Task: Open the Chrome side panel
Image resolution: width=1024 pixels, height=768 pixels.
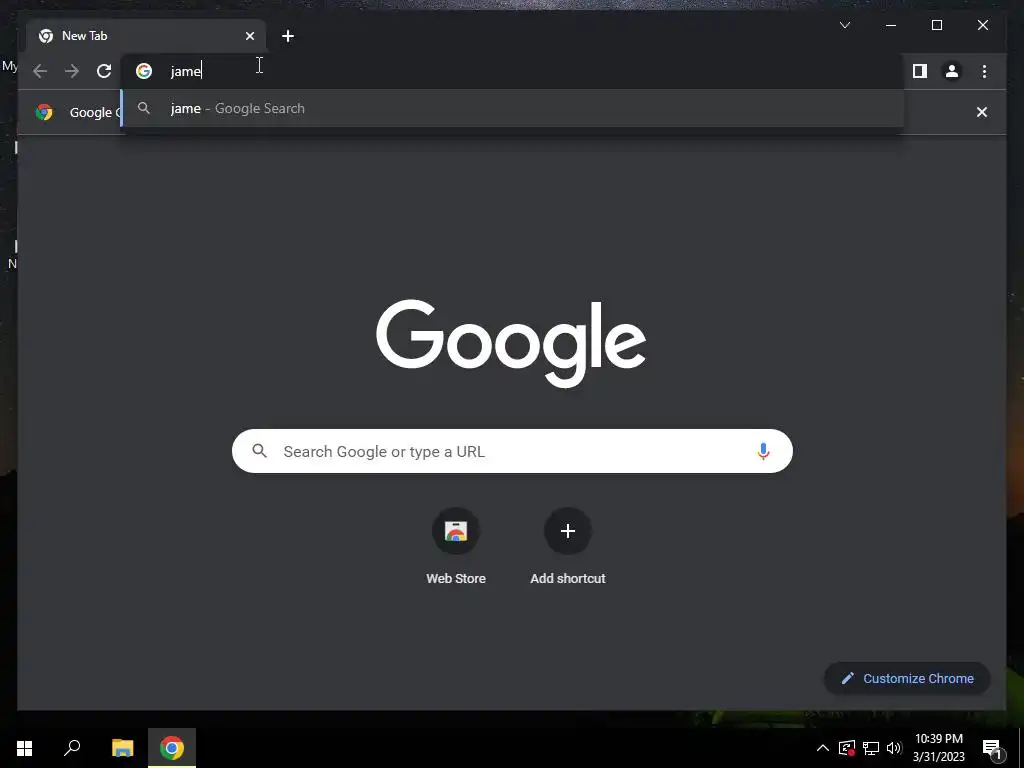Action: pos(920,71)
